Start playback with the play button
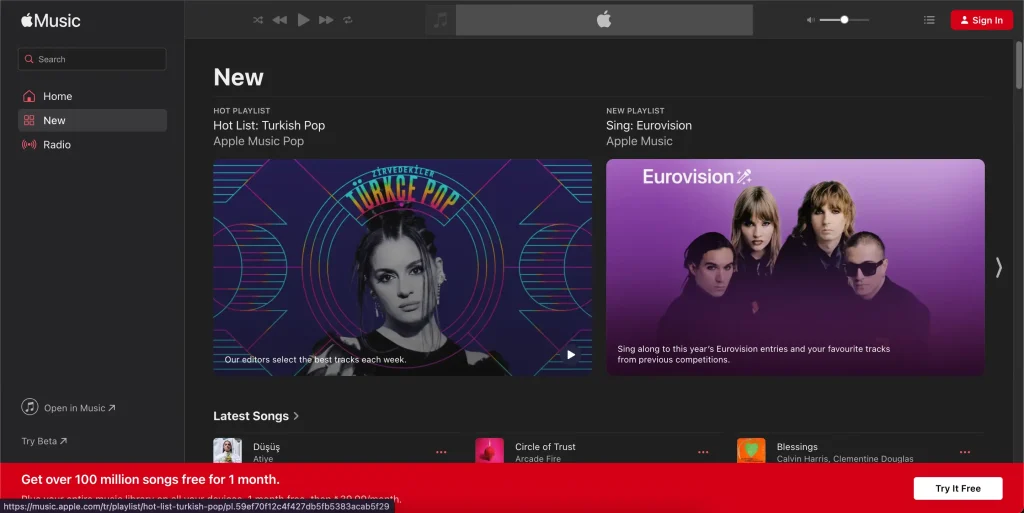Viewport: 1024px width, 513px height. pyautogui.click(x=304, y=20)
